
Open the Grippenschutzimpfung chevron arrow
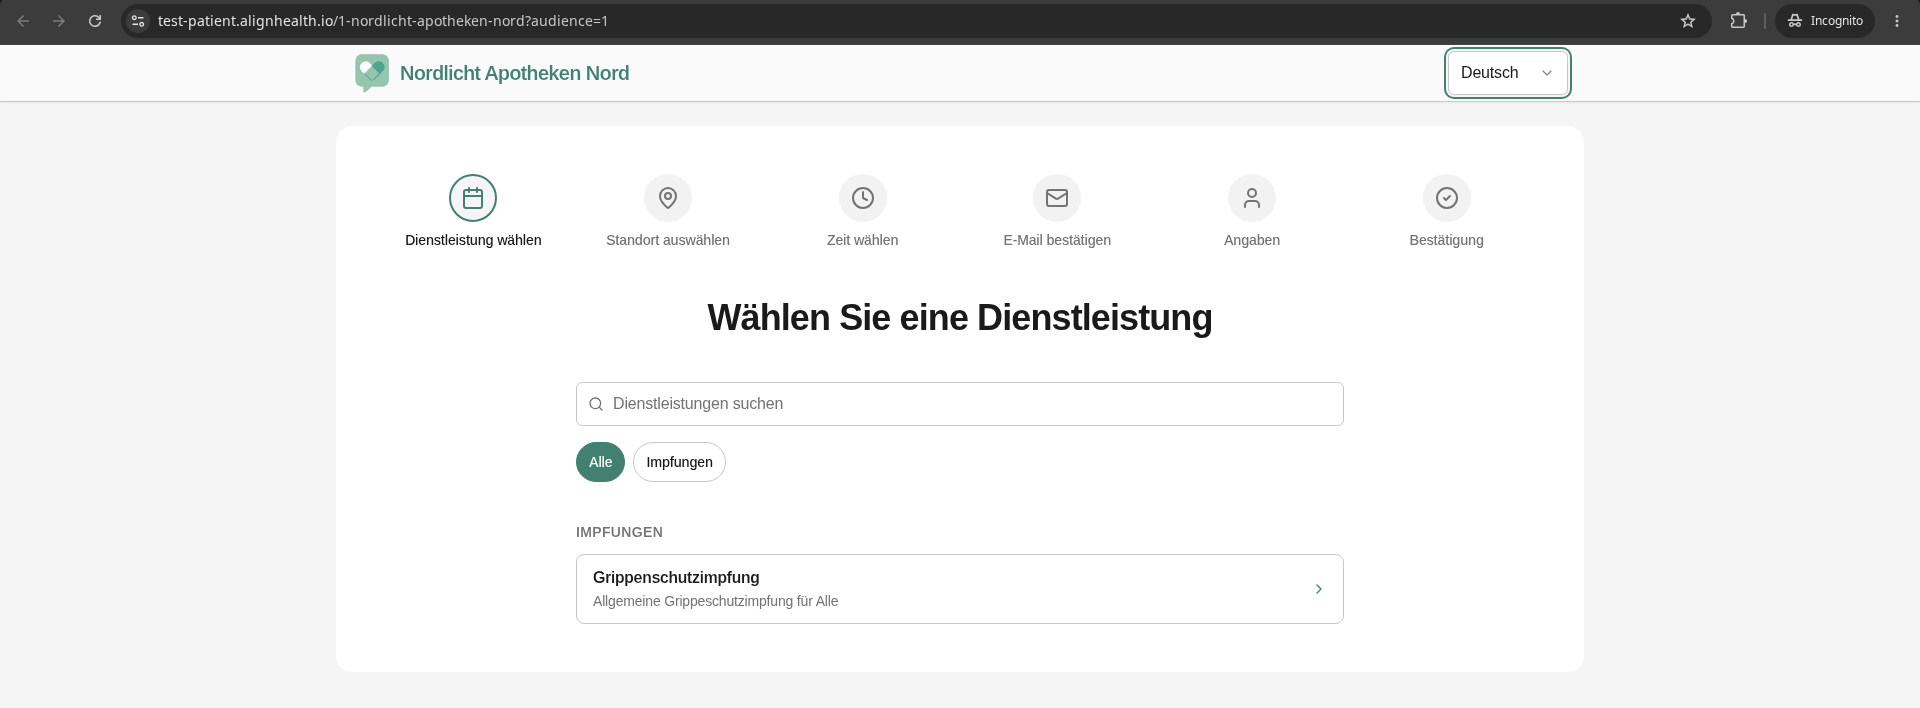tap(1319, 589)
